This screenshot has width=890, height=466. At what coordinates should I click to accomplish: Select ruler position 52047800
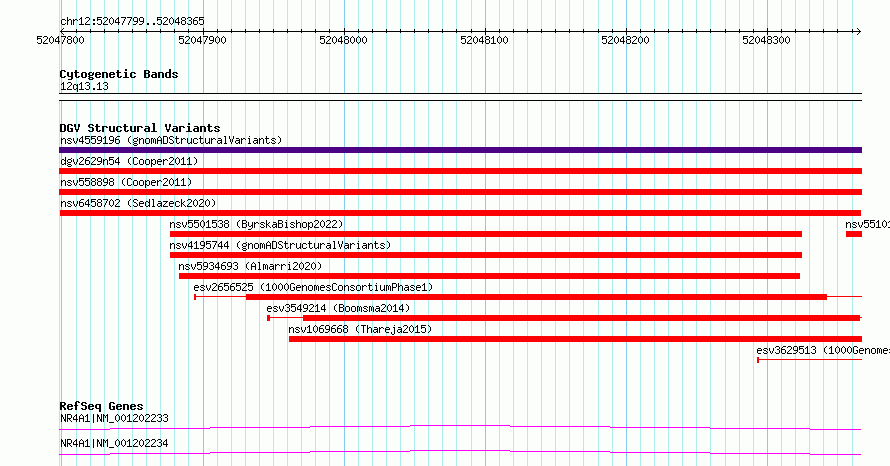60,40
